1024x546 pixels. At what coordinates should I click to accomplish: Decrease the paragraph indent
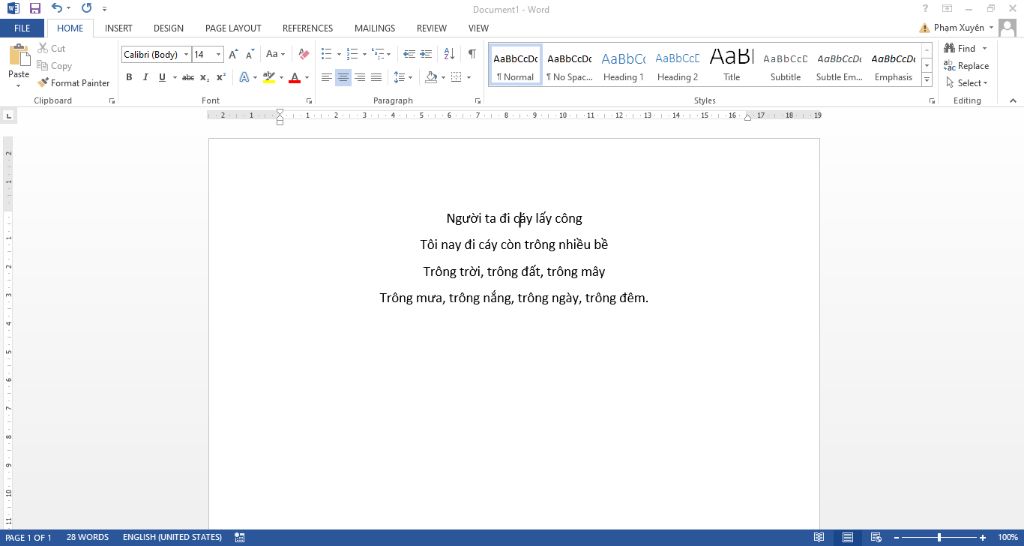409,54
